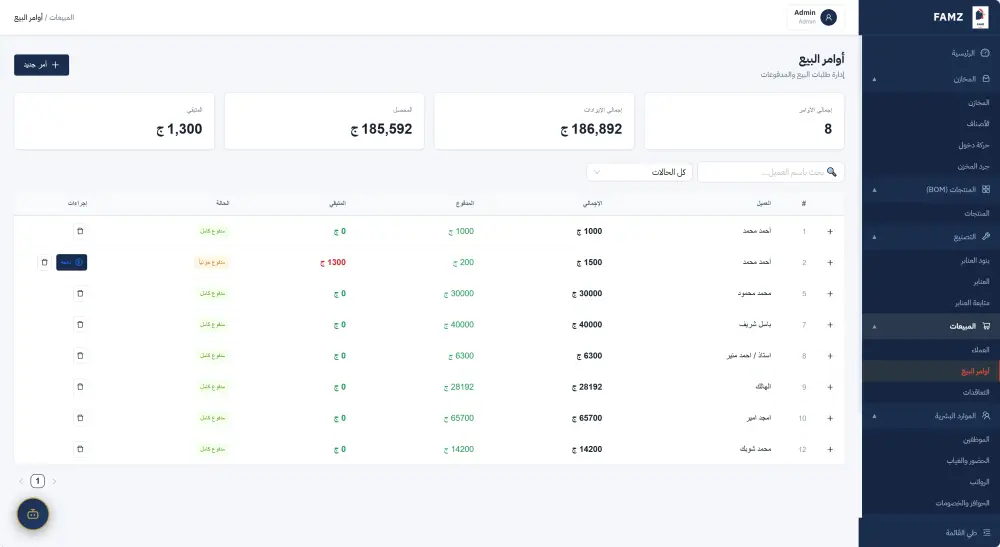This screenshot has height=547, width=1000.
Task: Delete the امجد امير order
Action: [80, 418]
